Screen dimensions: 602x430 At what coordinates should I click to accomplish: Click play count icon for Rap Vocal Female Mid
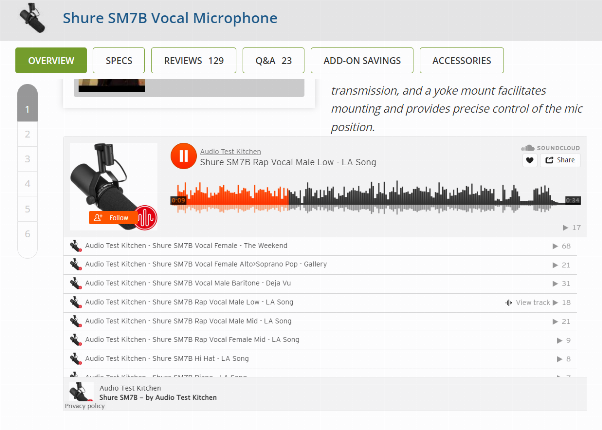click(559, 340)
